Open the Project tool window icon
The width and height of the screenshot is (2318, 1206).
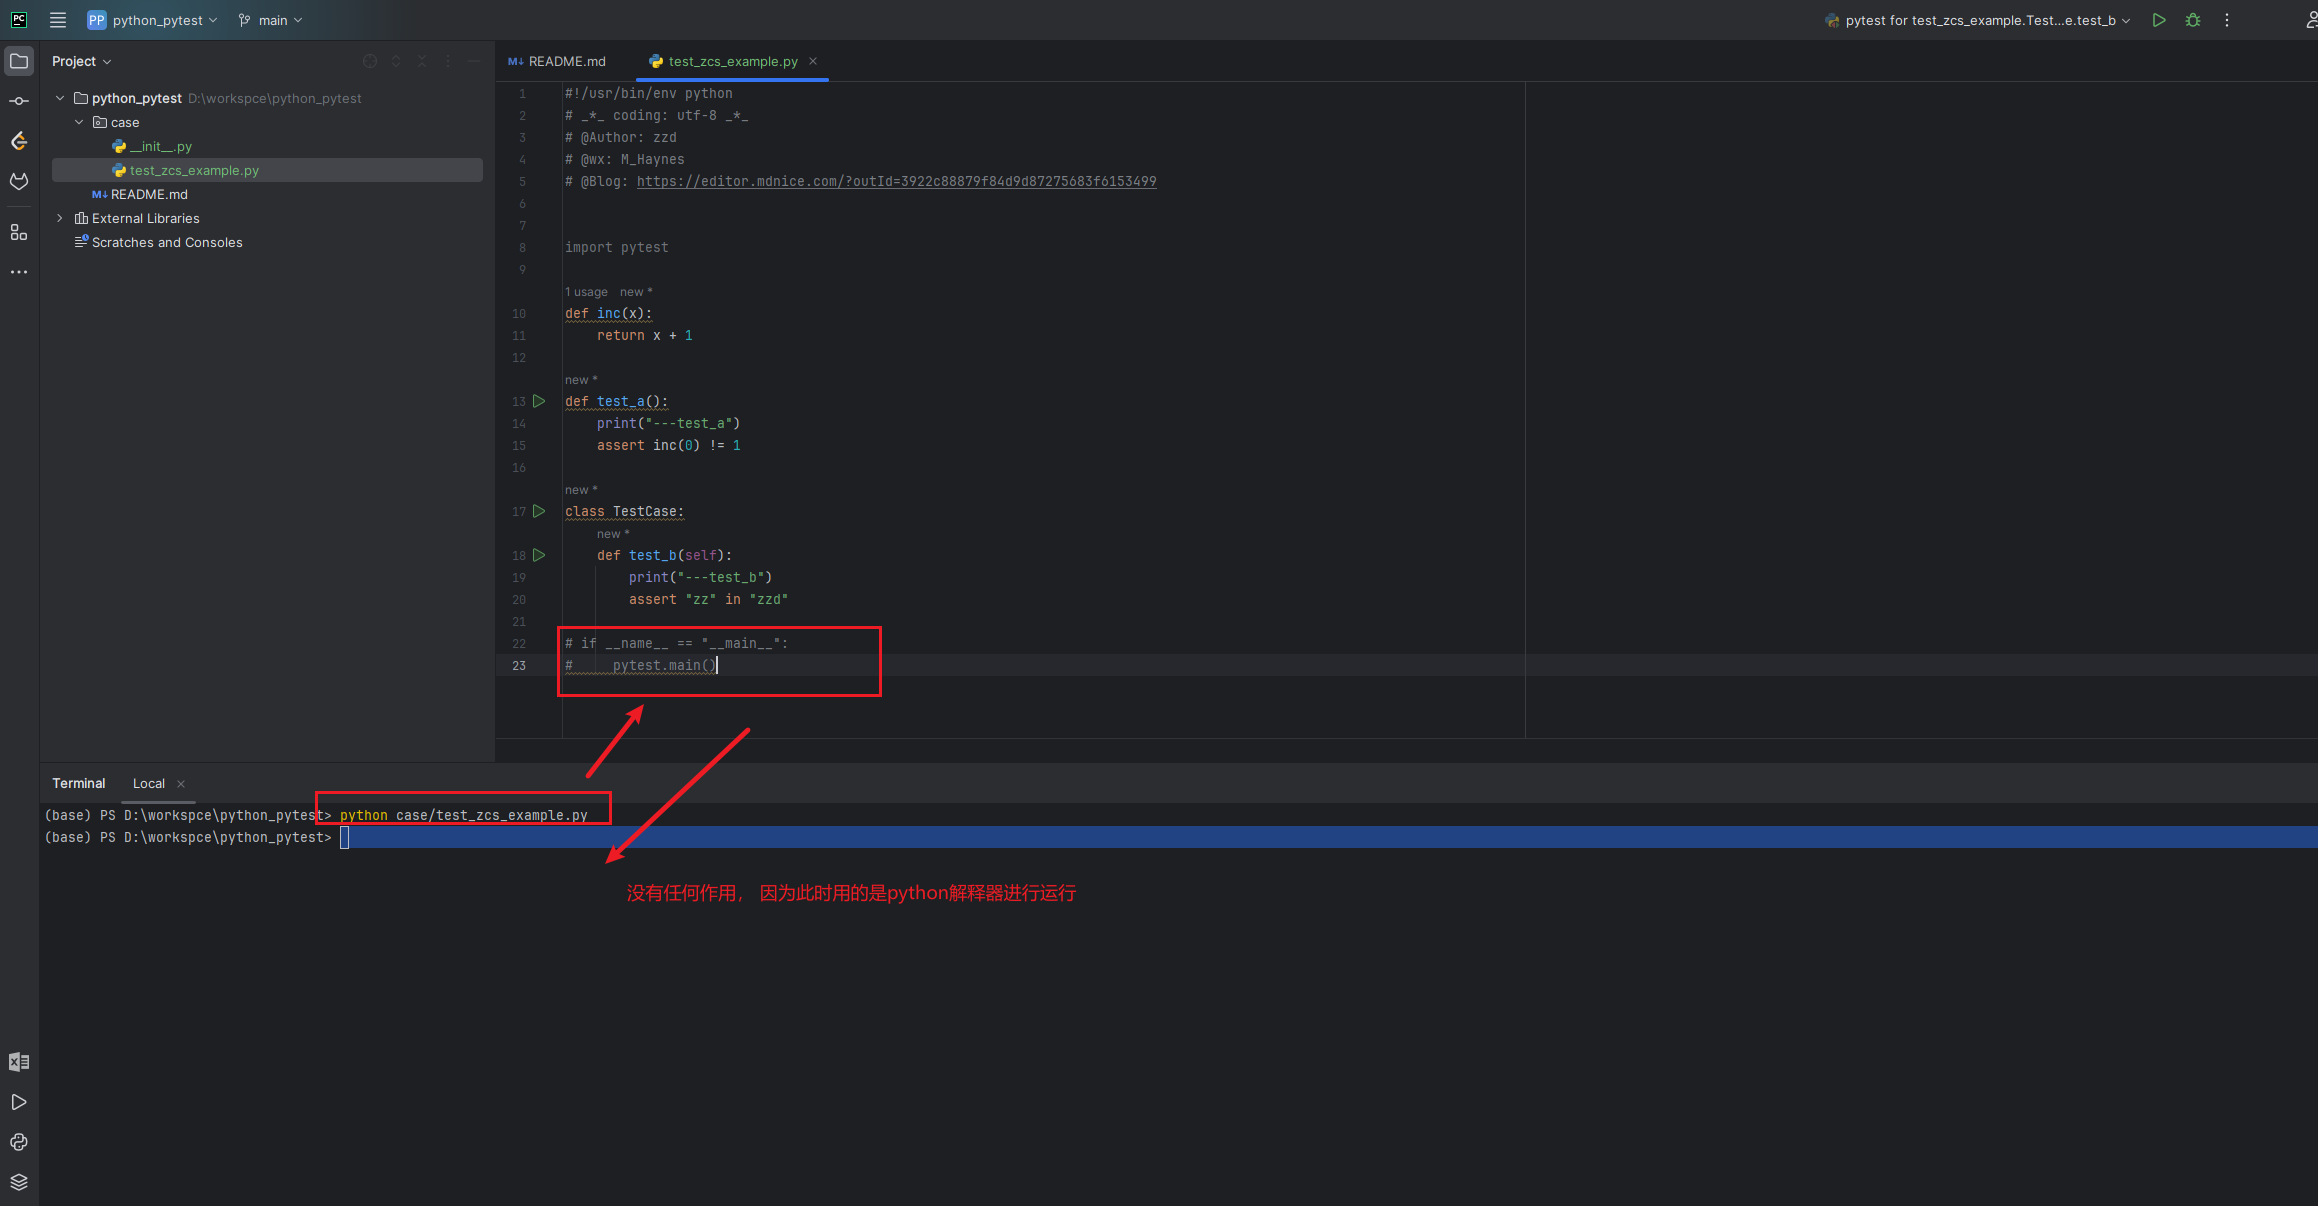[19, 61]
